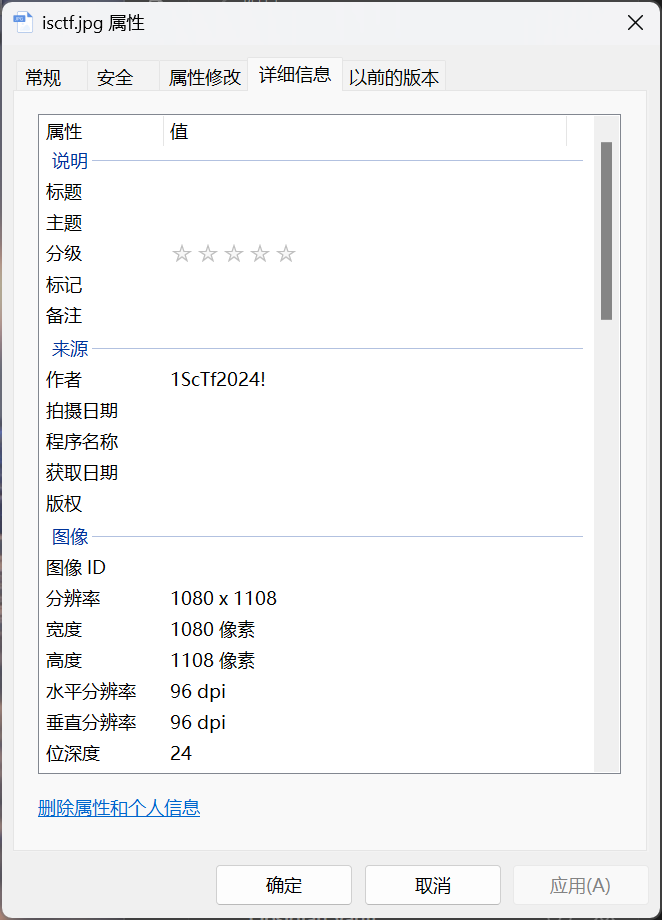The image size is (662, 920).
Task: Click the 删除属性和个人信息 link
Action: click(x=119, y=808)
